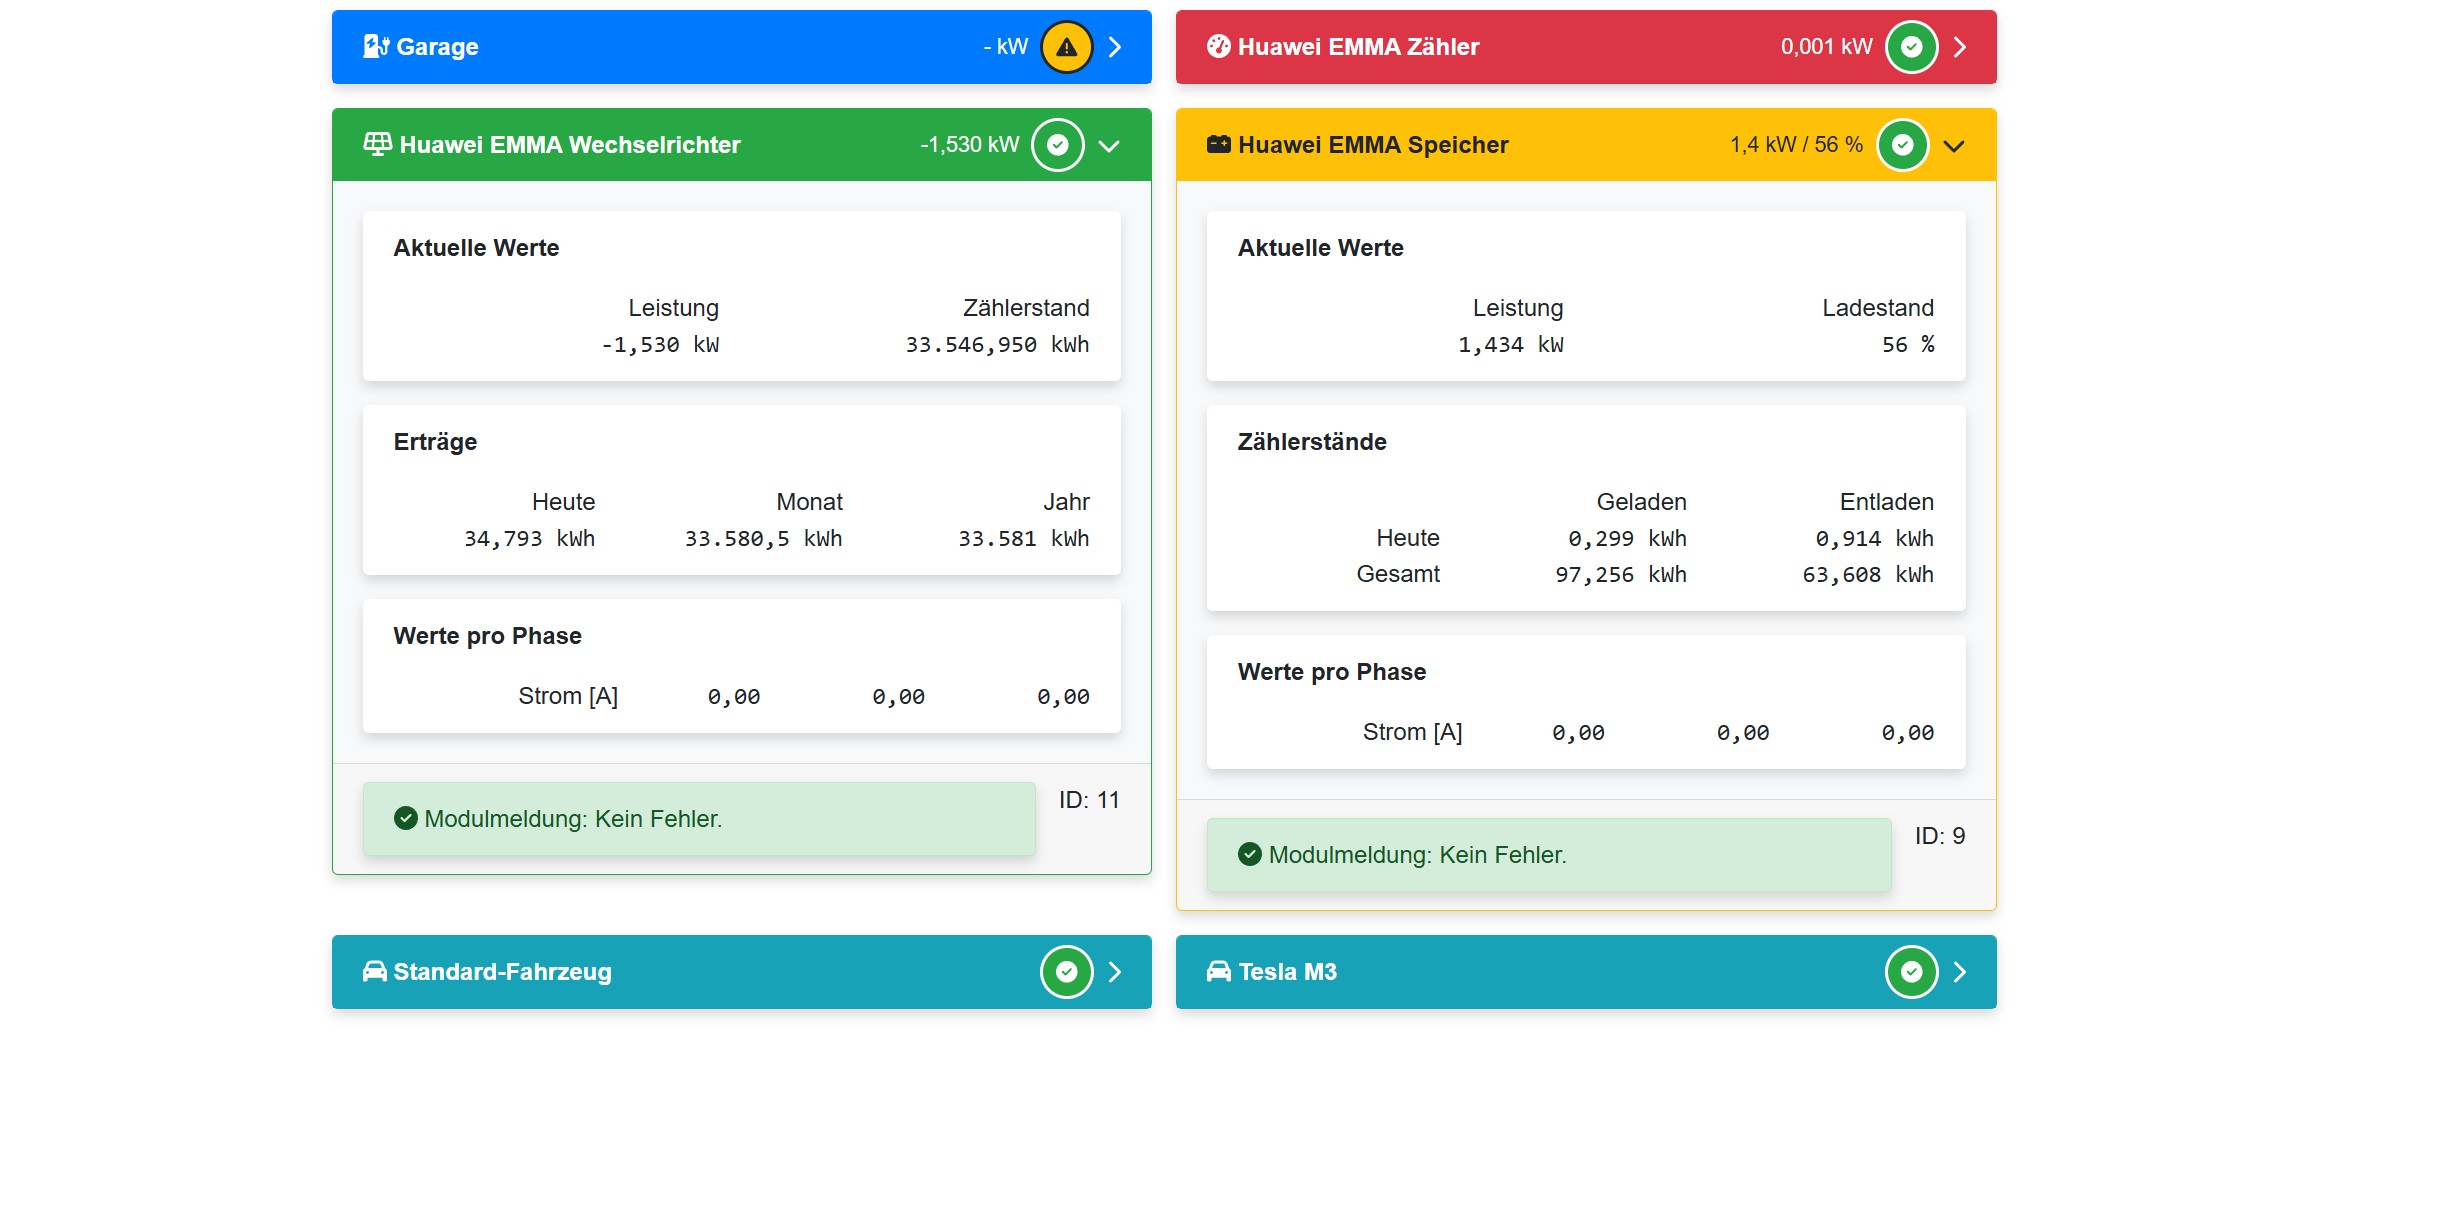This screenshot has height=1210, width=2452.
Task: Click the Garage charging station icon
Action: (375, 46)
